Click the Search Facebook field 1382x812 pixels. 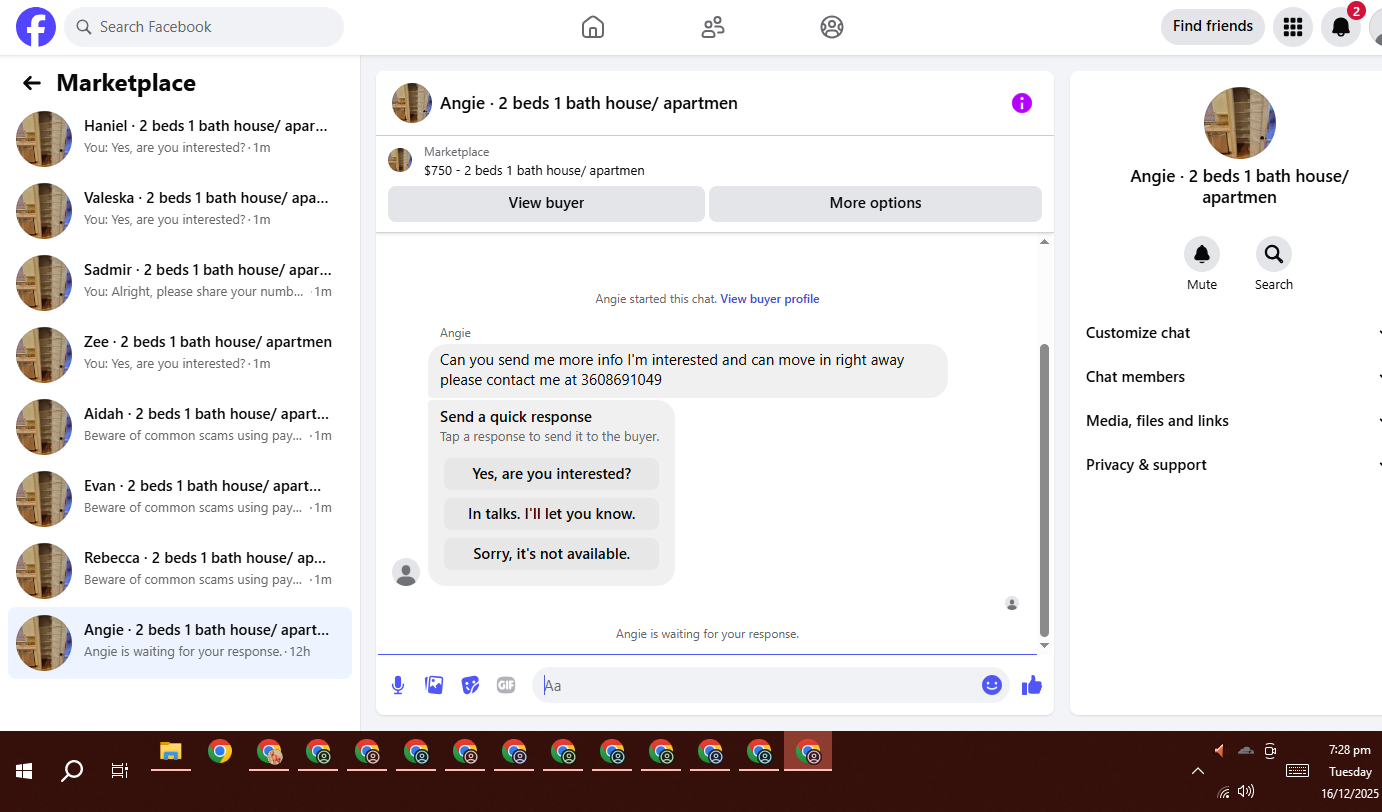point(204,27)
